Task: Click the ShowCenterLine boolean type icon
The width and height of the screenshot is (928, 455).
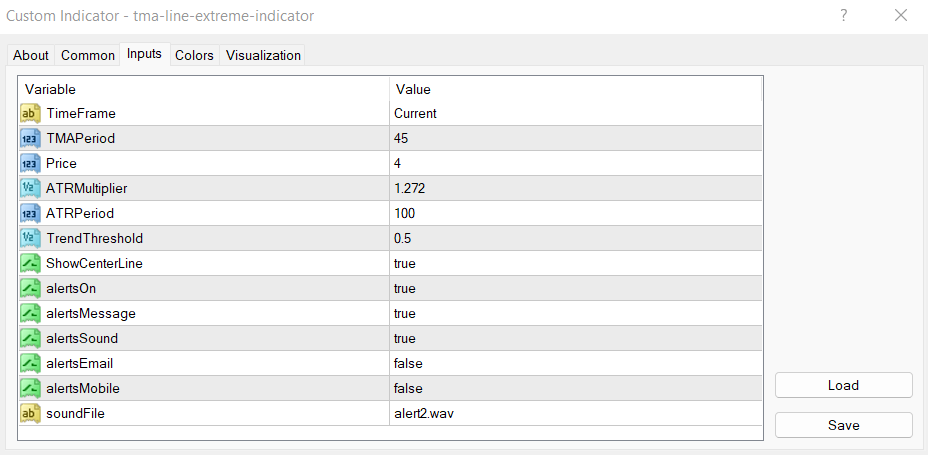Action: 30,263
